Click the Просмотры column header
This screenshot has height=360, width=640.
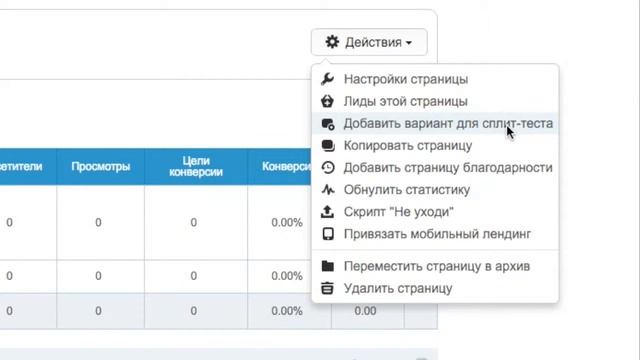click(x=100, y=167)
